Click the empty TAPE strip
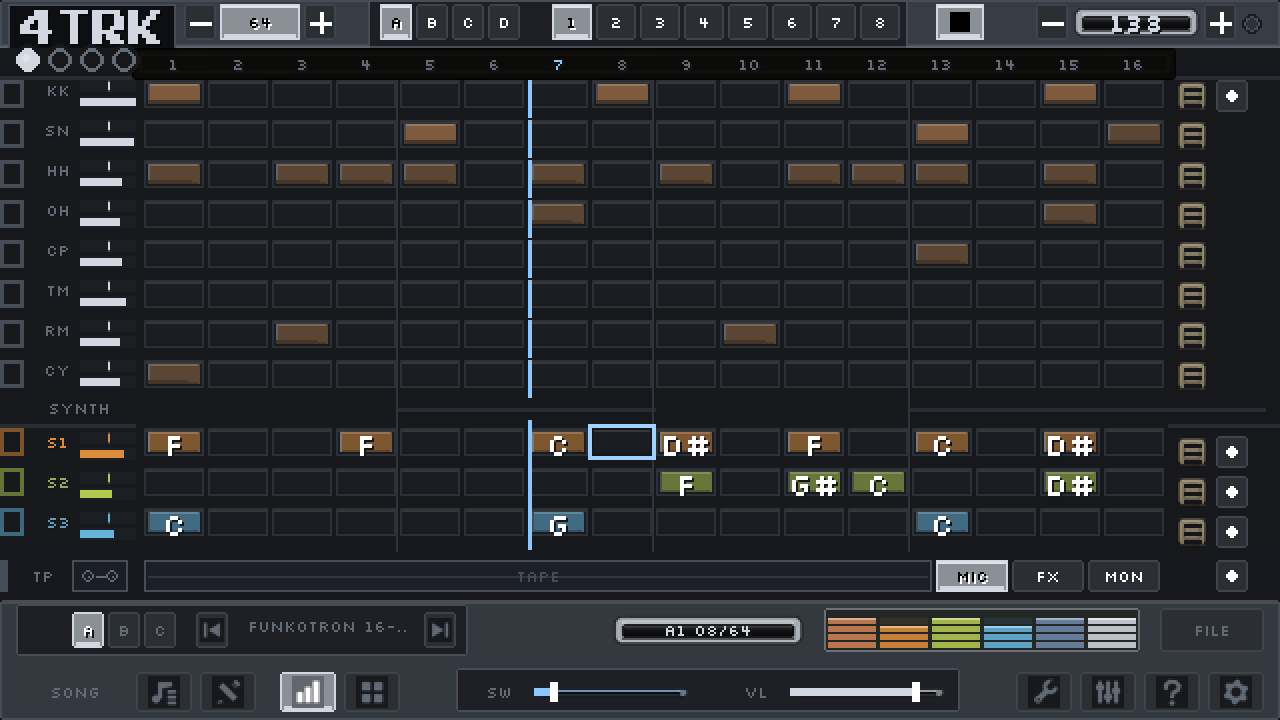 click(538, 577)
